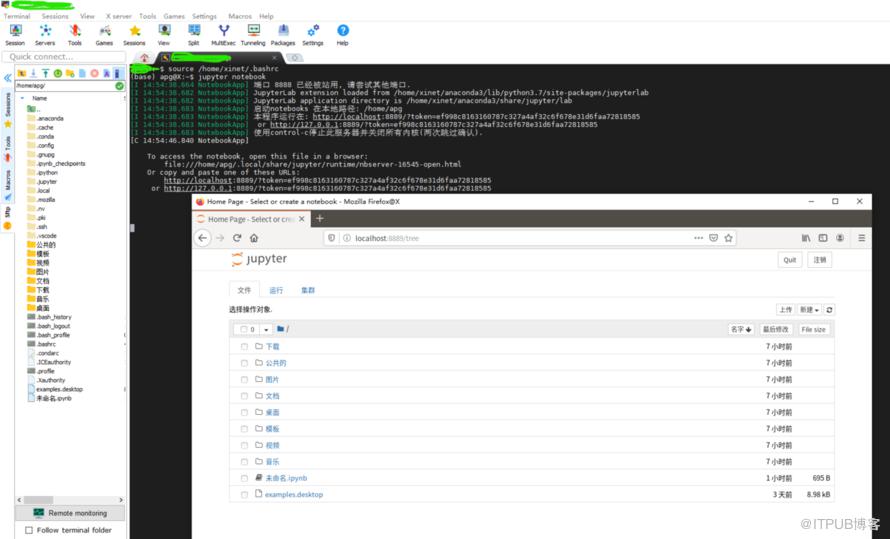The width and height of the screenshot is (890, 539).
Task: Expand the 新建 dropdown in Jupyter
Action: pyautogui.click(x=809, y=310)
